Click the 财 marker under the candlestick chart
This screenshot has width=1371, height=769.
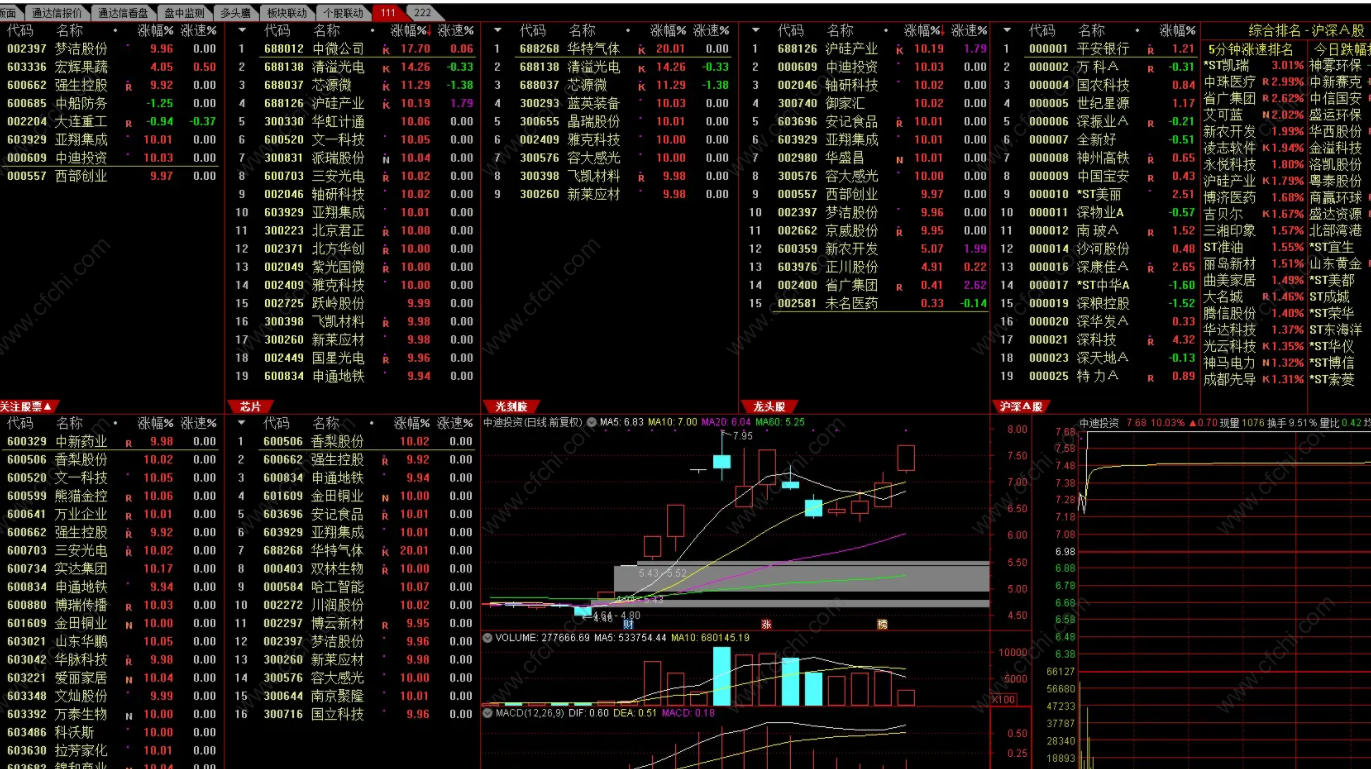(627, 623)
